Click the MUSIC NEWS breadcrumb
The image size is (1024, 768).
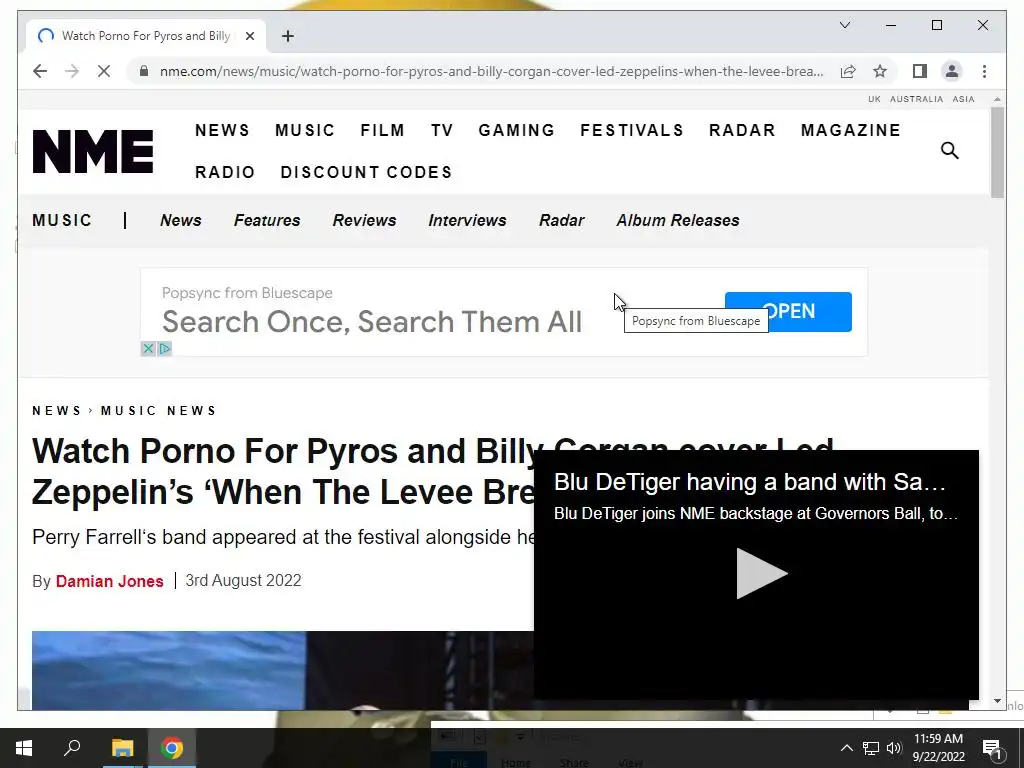(x=158, y=411)
